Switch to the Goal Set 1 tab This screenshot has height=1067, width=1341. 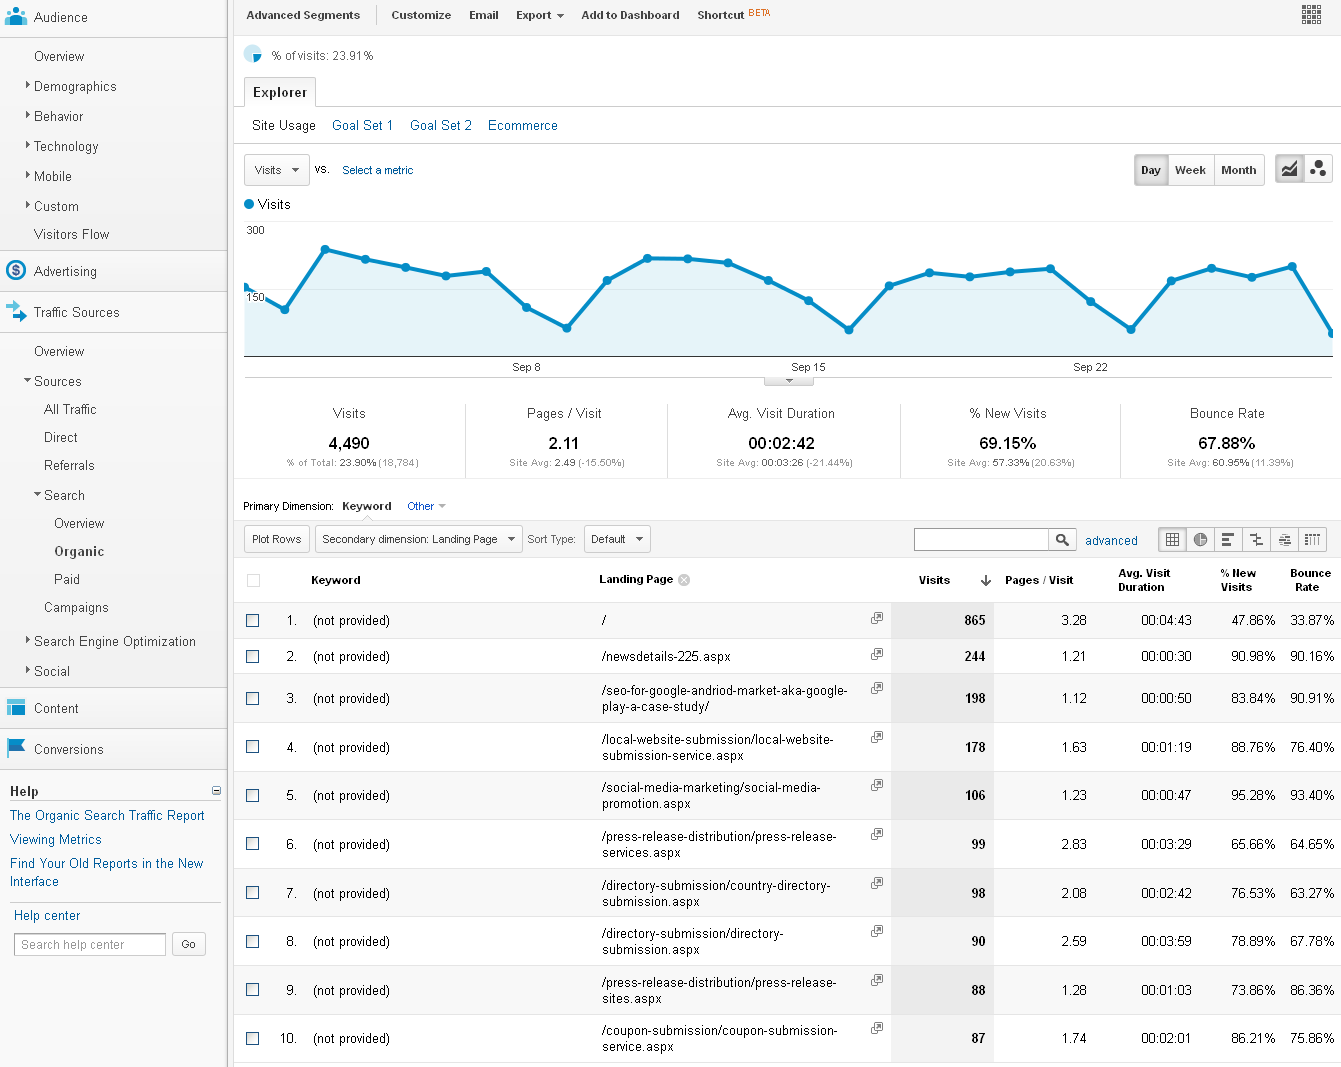pyautogui.click(x=362, y=125)
